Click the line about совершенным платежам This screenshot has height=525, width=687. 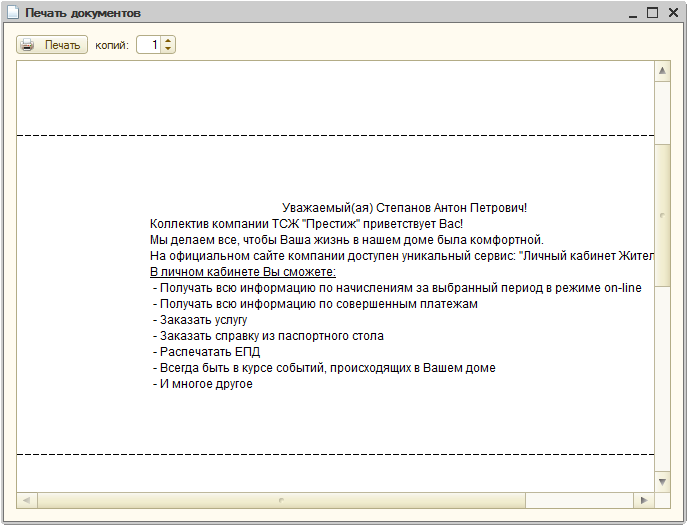point(315,304)
